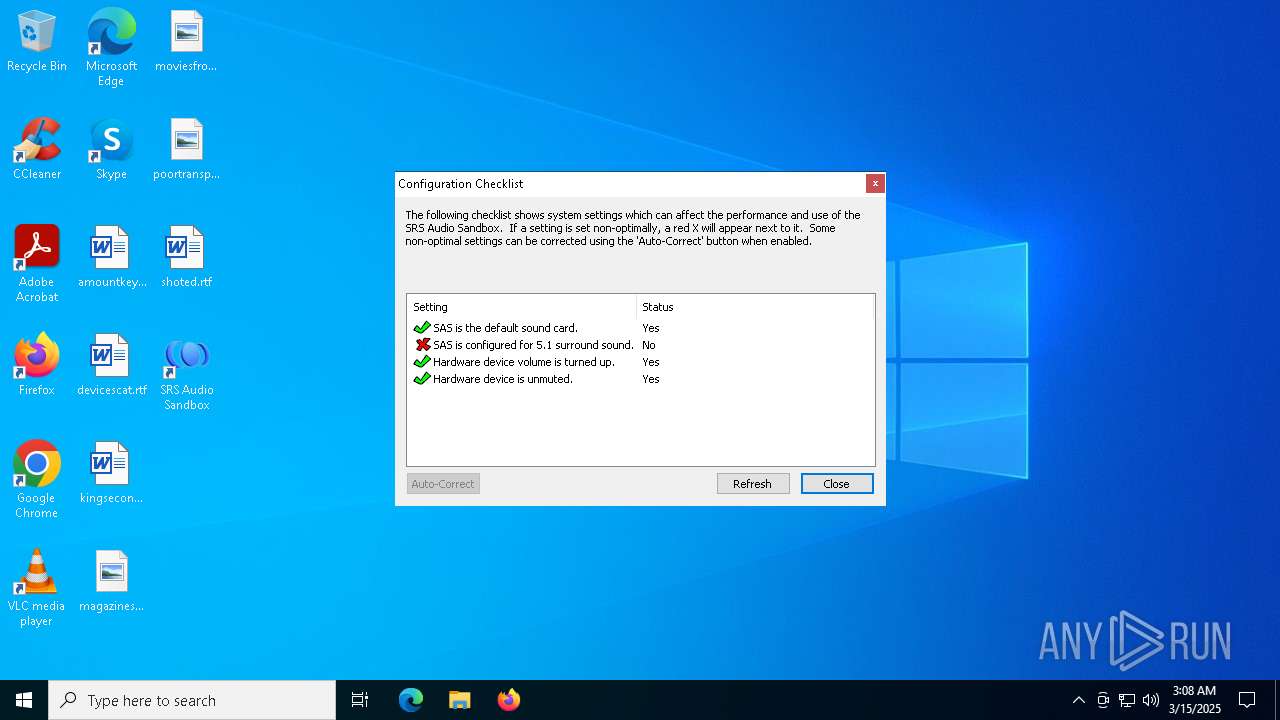The height and width of the screenshot is (720, 1280).
Task: Close Configuration Checklist with X button
Action: point(875,183)
